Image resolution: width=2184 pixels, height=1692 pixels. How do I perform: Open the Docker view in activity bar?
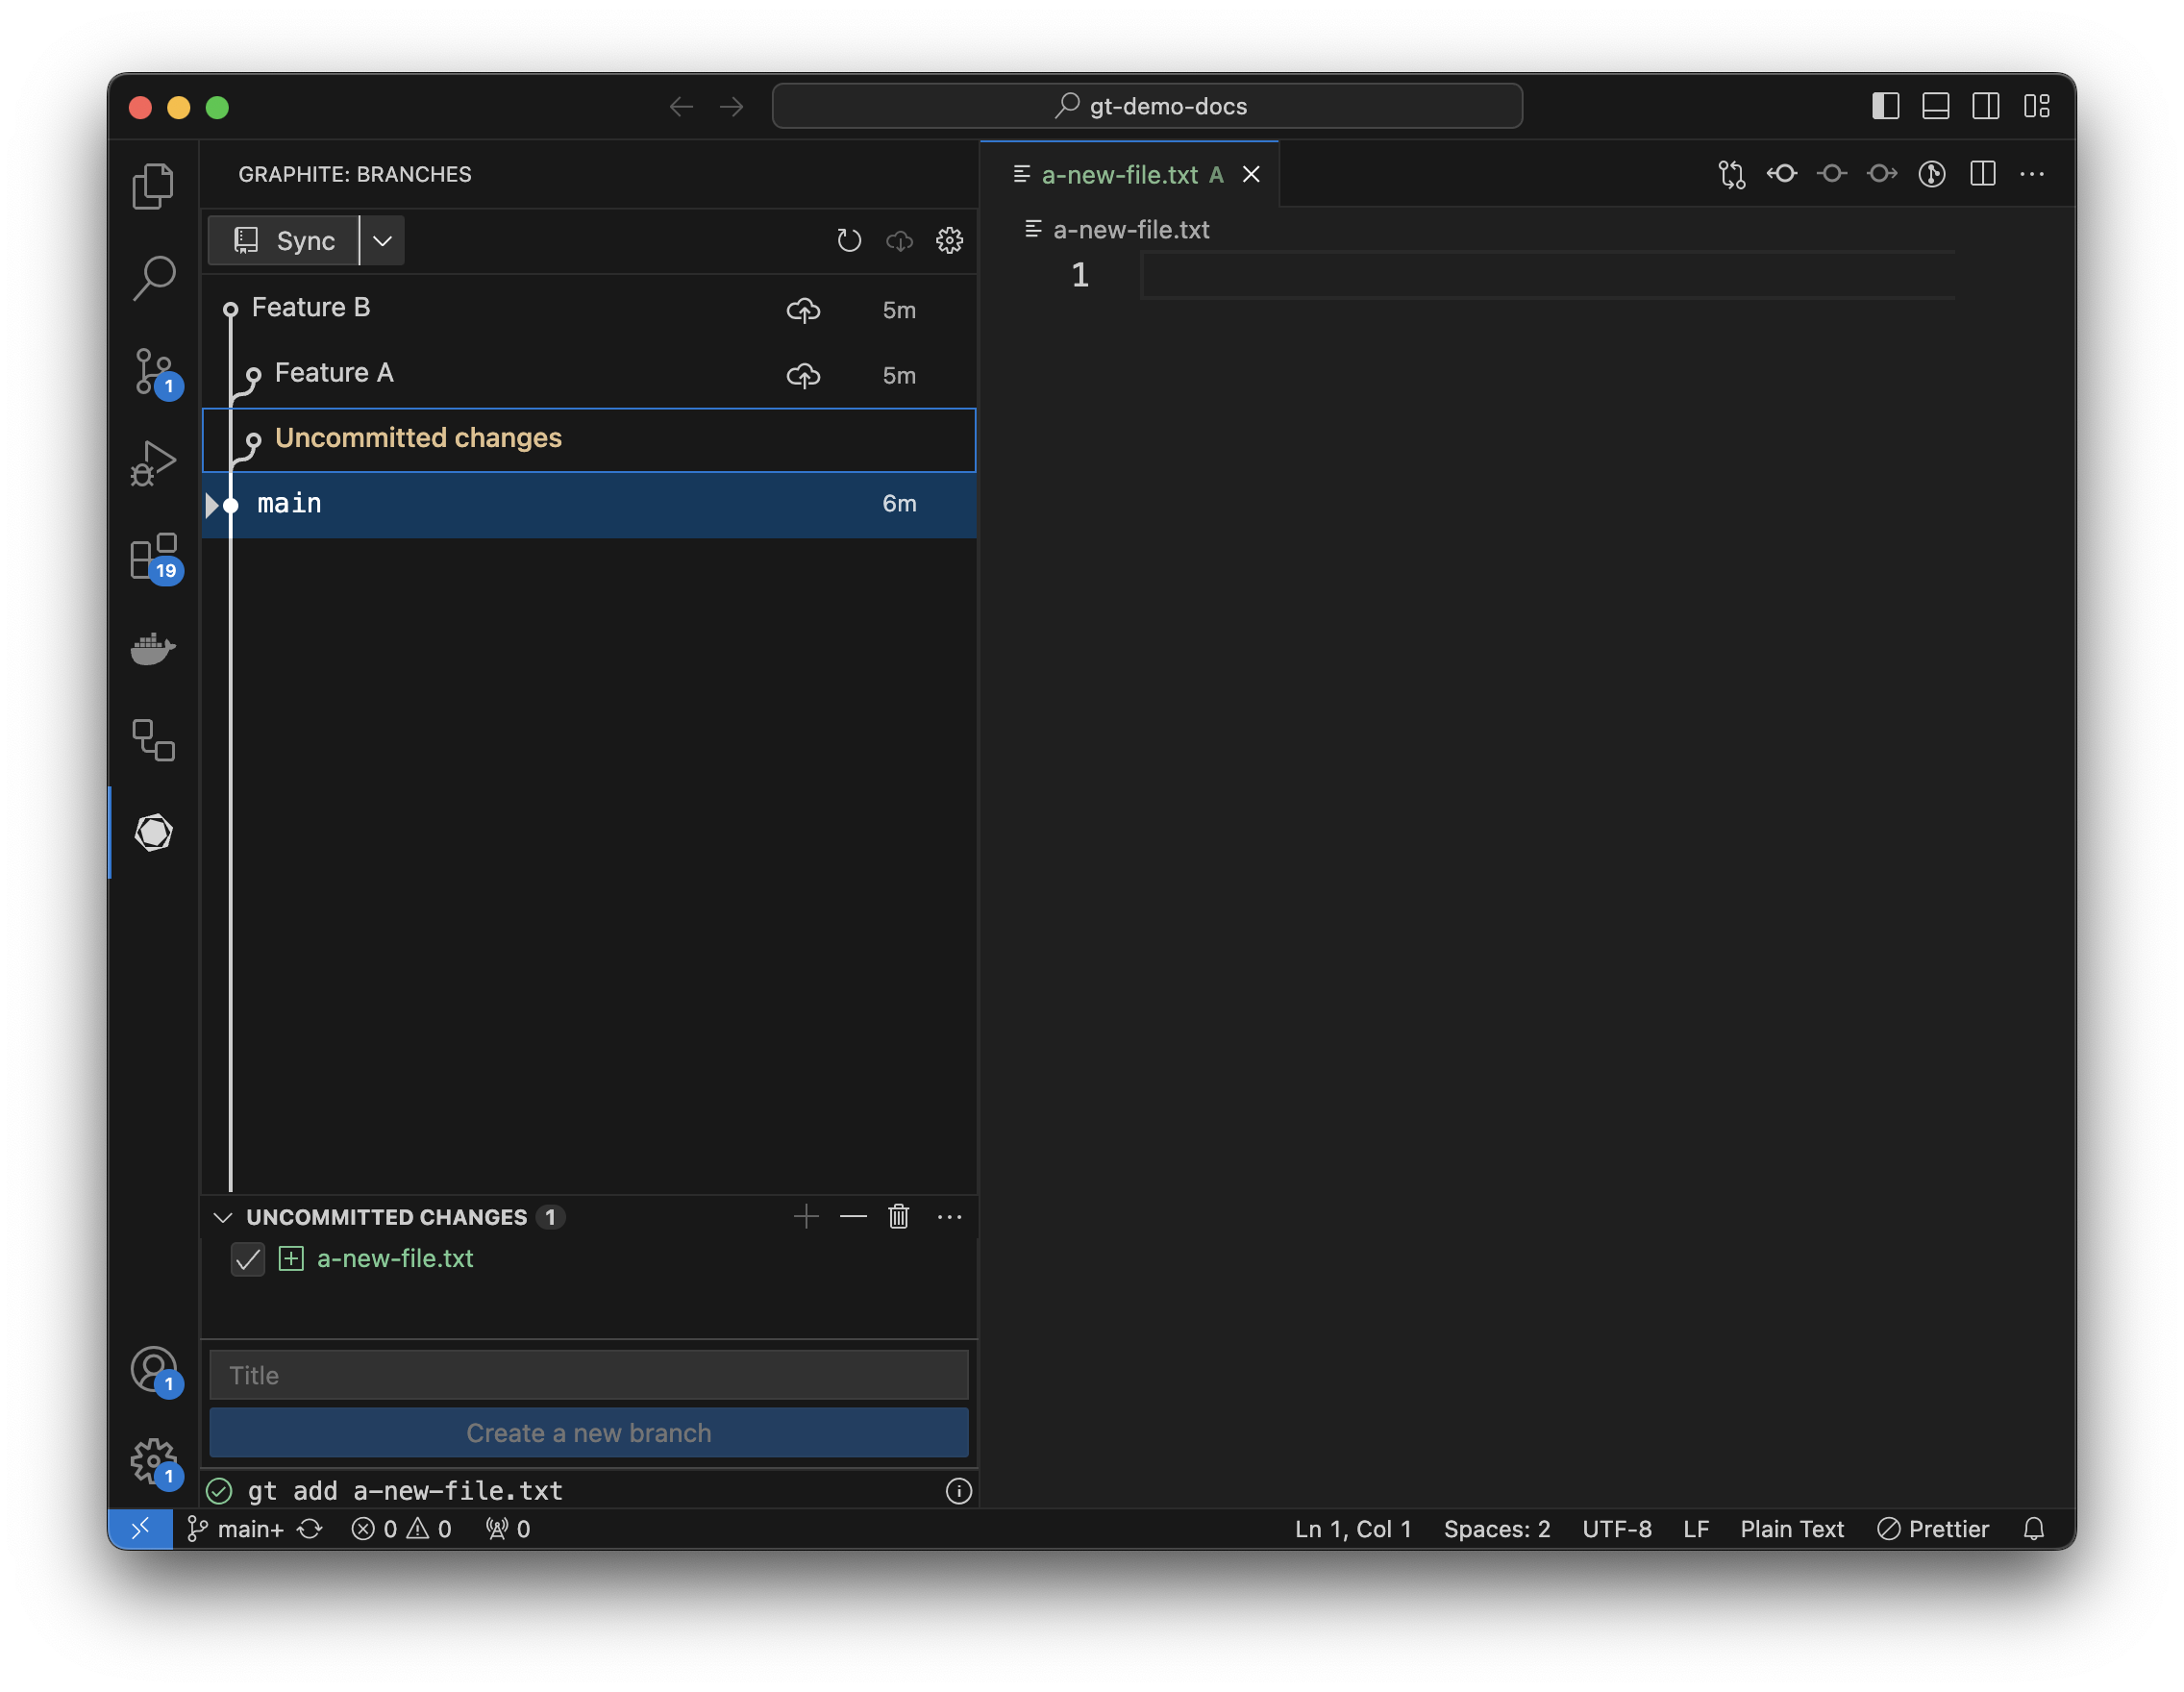[153, 648]
